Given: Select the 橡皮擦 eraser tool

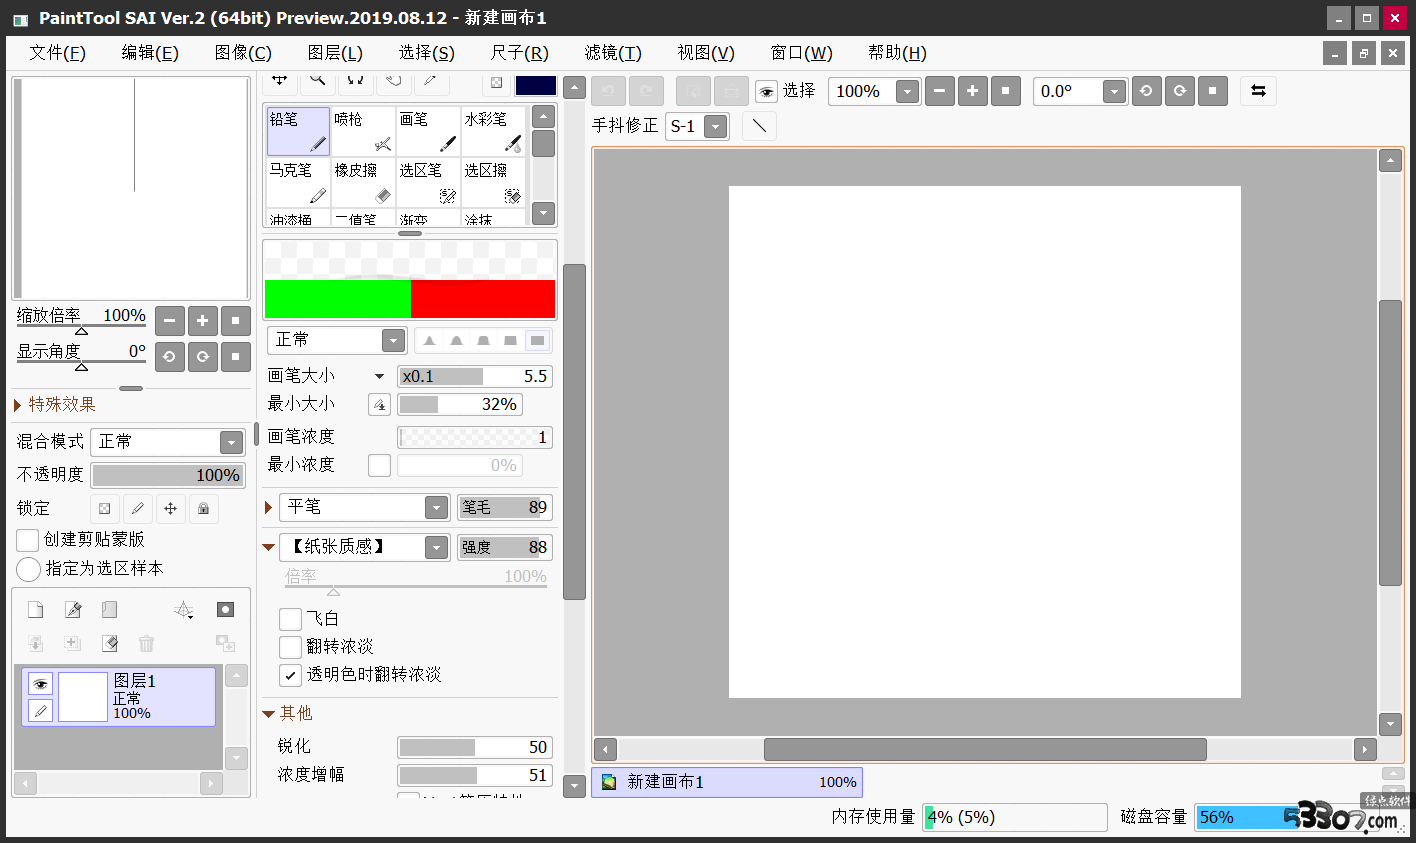Looking at the screenshot, I should (x=363, y=182).
